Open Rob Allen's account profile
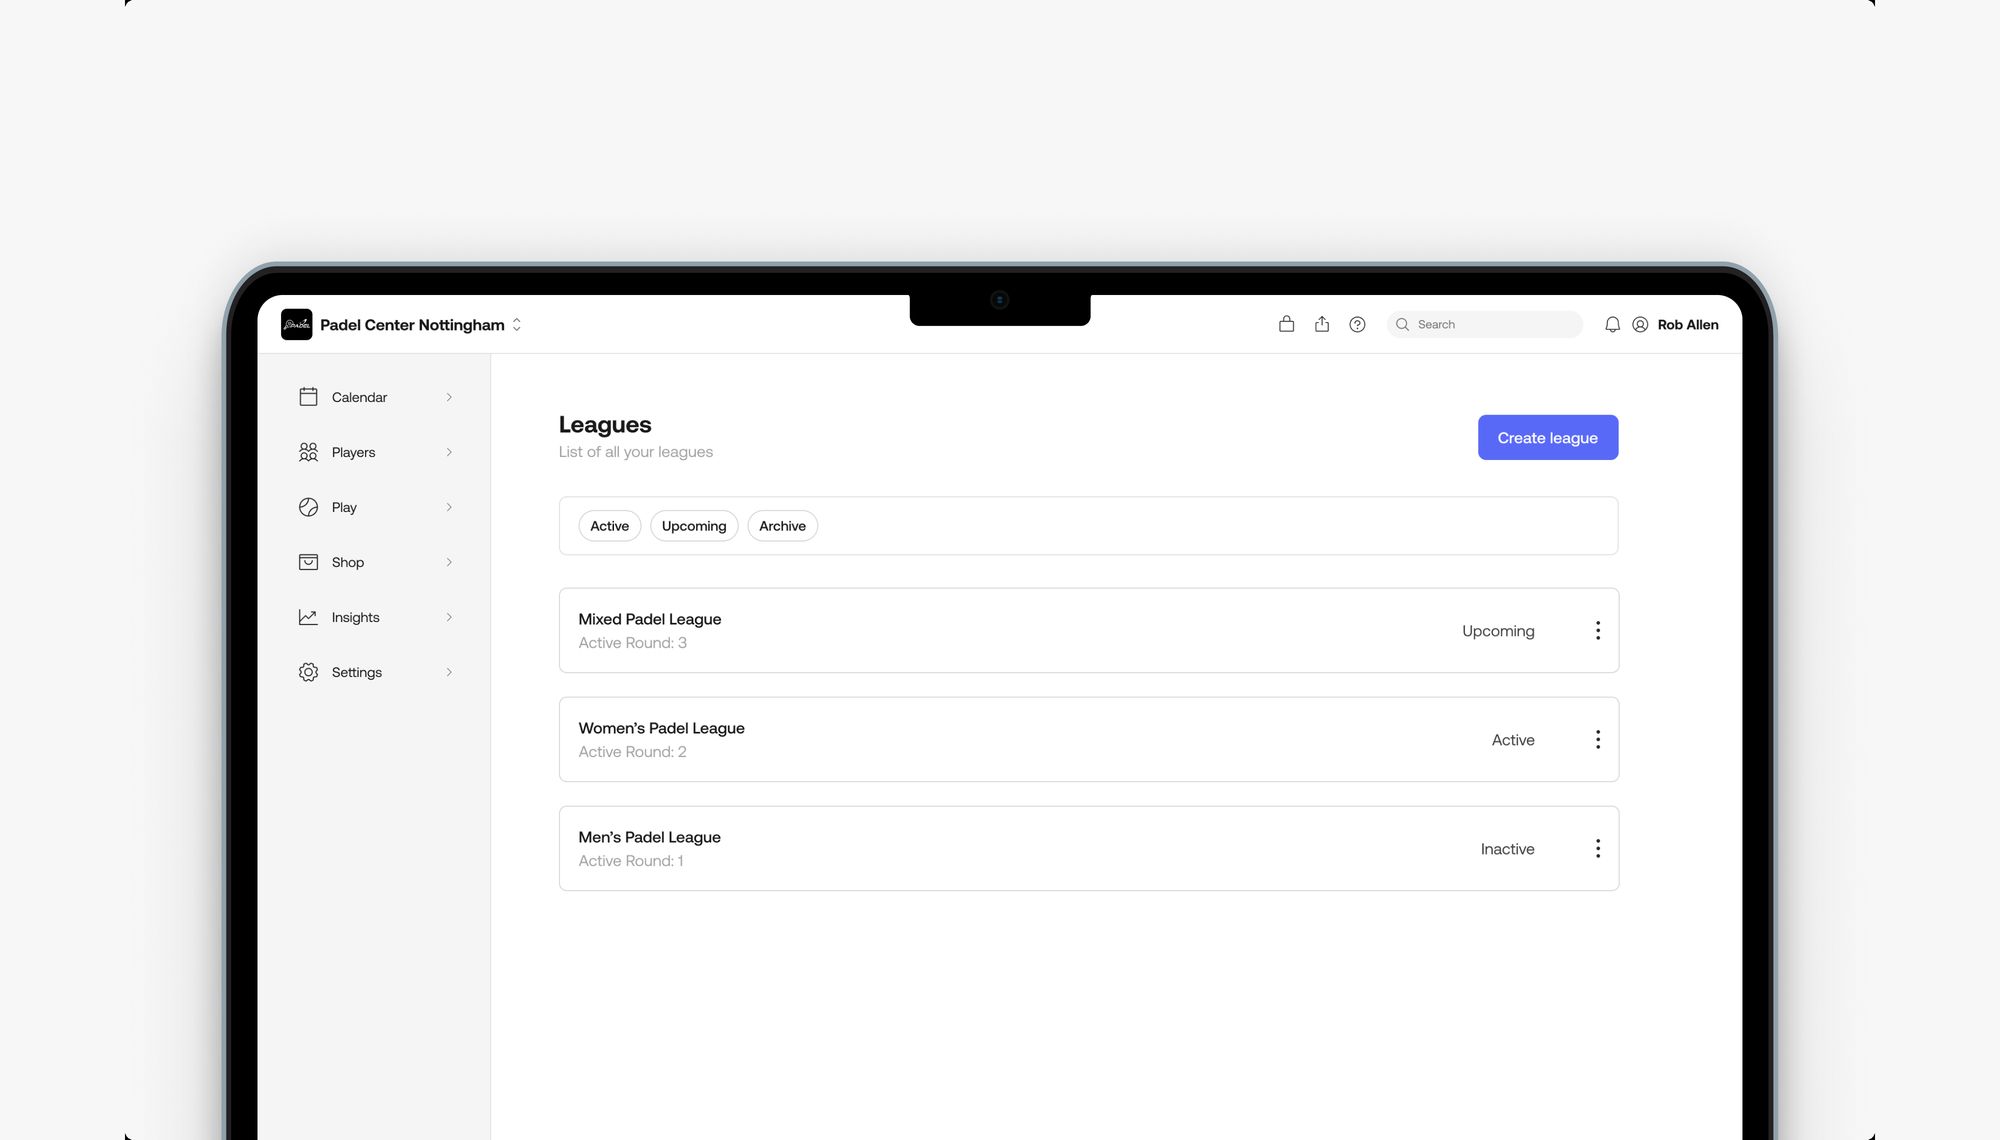The width and height of the screenshot is (2000, 1140). point(1640,324)
